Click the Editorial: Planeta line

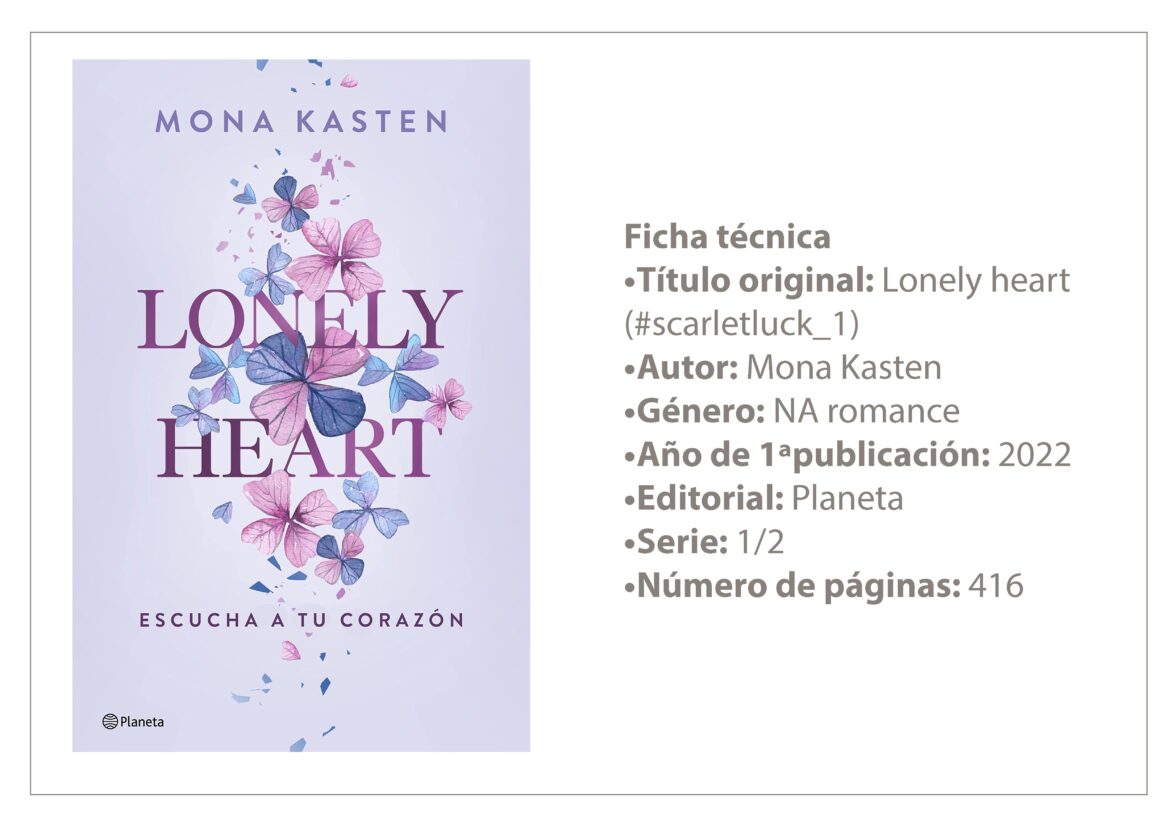(x=763, y=498)
